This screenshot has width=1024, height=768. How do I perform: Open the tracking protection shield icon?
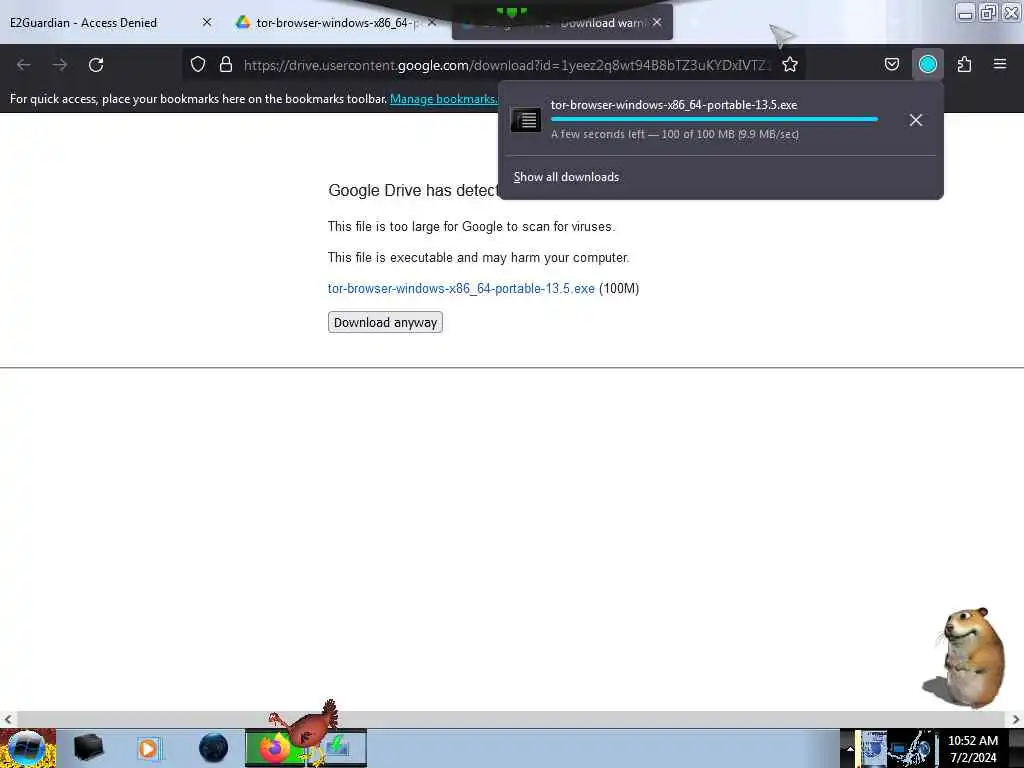[198, 64]
